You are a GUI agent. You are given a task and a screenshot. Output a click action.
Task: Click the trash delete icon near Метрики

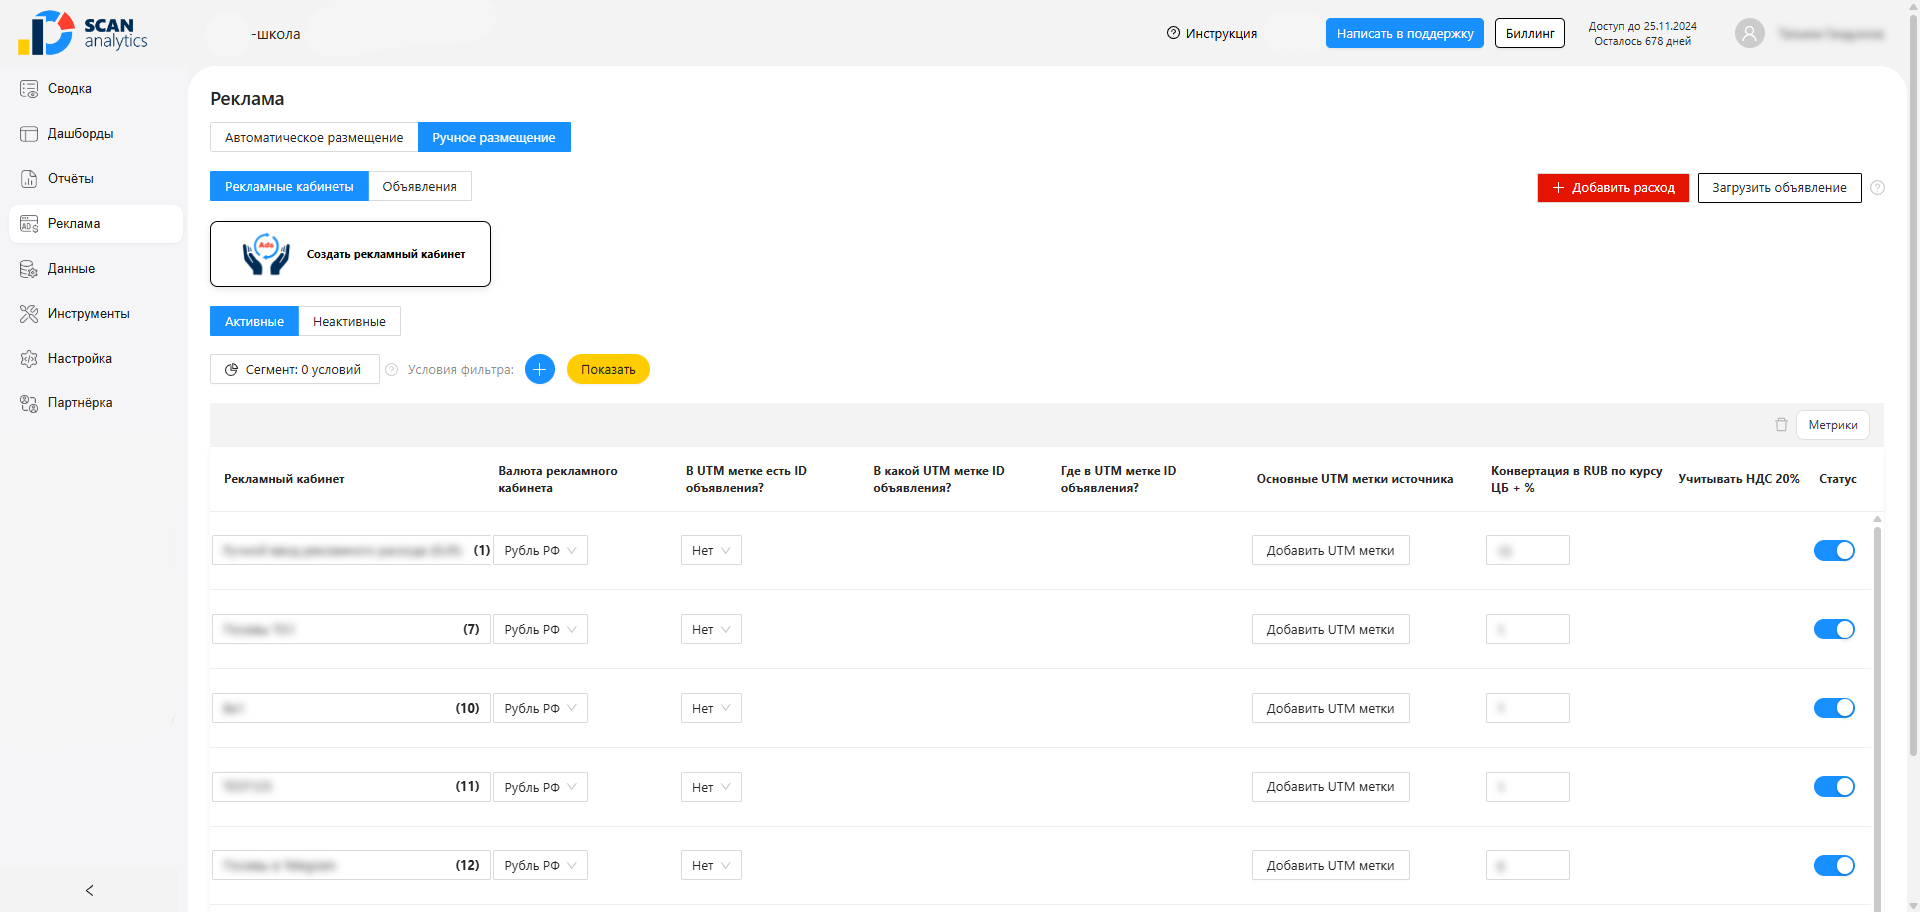click(x=1781, y=425)
